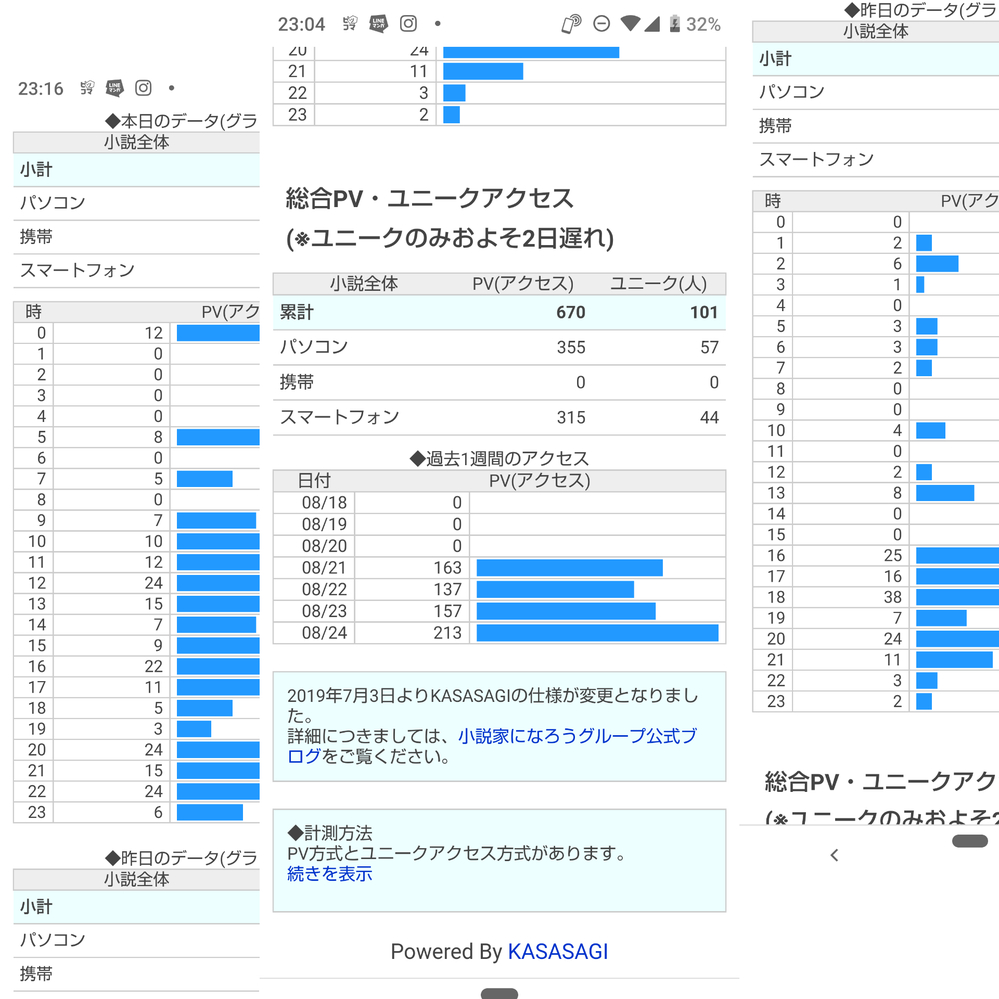Tap the 携帯 row showing 0 PV
Viewport: 999px width, 999px height.
[x=499, y=383]
